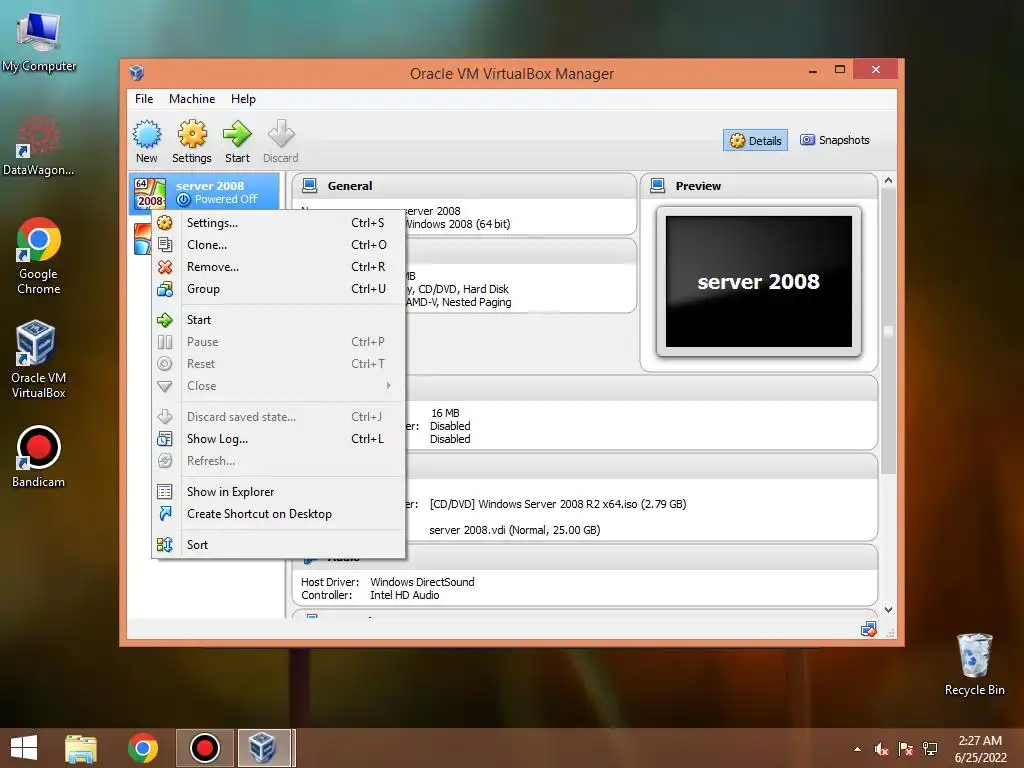Click the Show in Explorer icon
The height and width of the screenshot is (768, 1024).
(x=165, y=492)
